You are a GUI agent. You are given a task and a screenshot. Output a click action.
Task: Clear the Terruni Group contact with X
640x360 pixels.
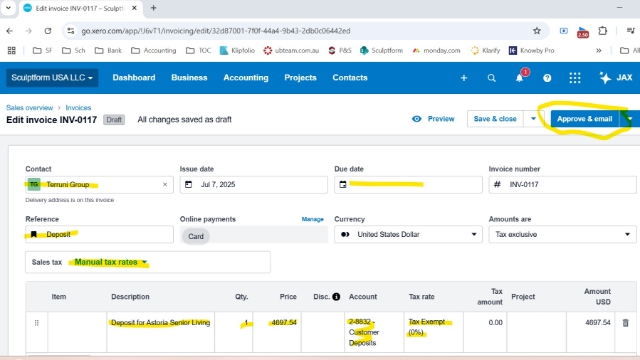click(x=165, y=184)
